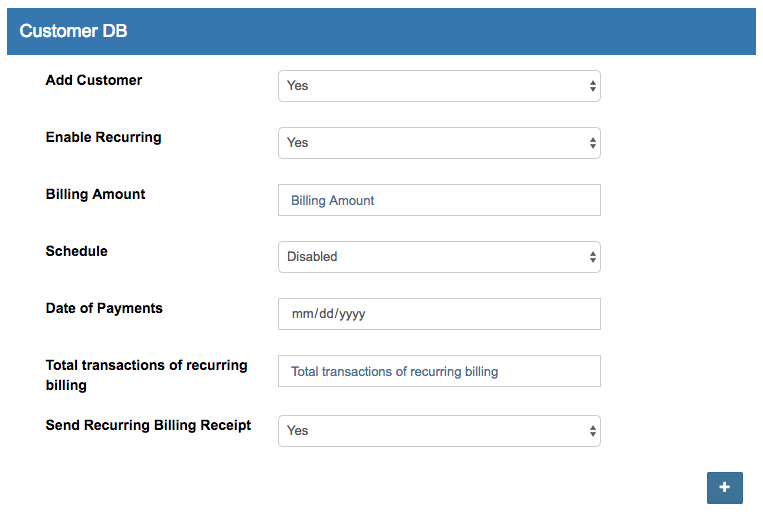Screen dimensions: 763x514
Task: Click arrows icon on Send Recurring Billing Receipt select
Action: (592, 431)
